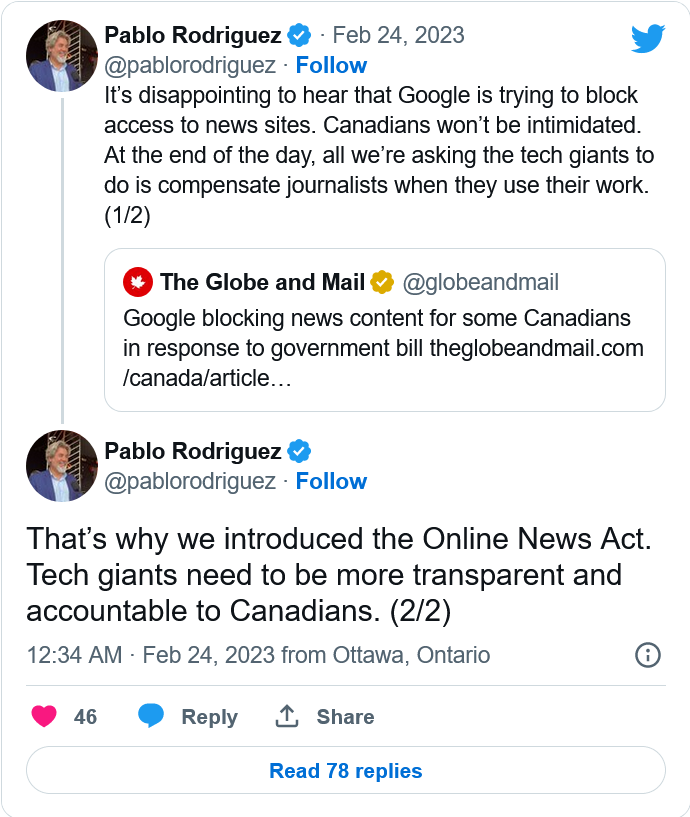Follow Pablo Rodriguez from second tweet
Viewport: 690px width, 817px height.
coord(331,481)
